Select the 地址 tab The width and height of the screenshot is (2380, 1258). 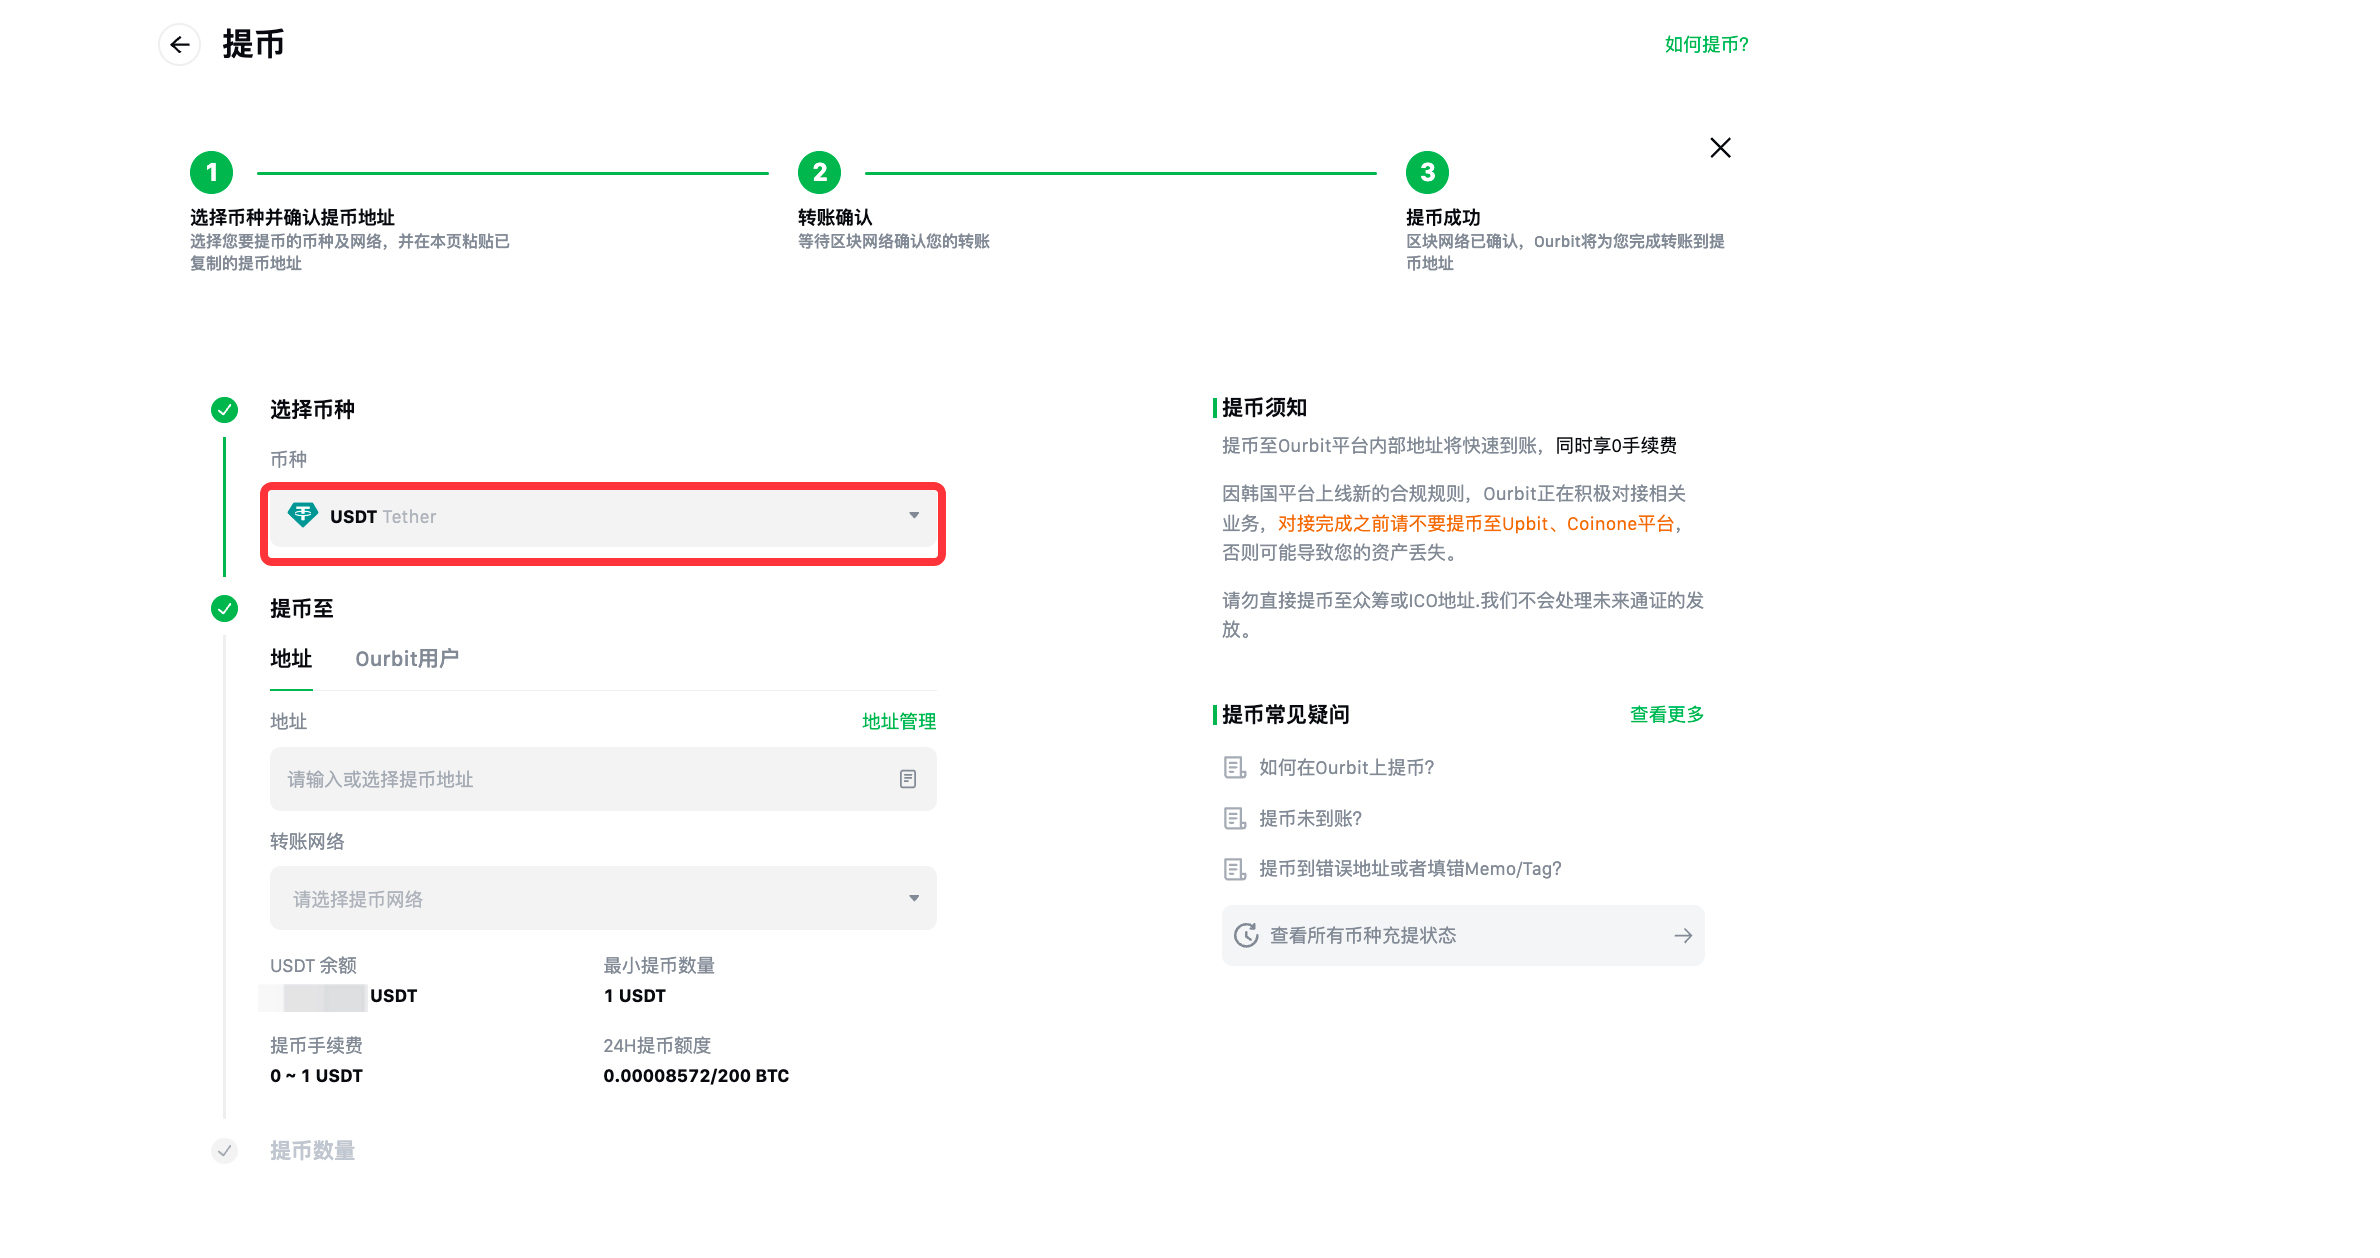point(291,659)
